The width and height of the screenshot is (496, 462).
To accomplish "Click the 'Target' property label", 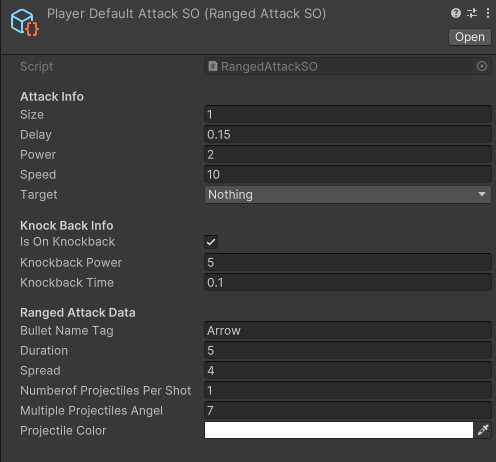I will [39, 195].
